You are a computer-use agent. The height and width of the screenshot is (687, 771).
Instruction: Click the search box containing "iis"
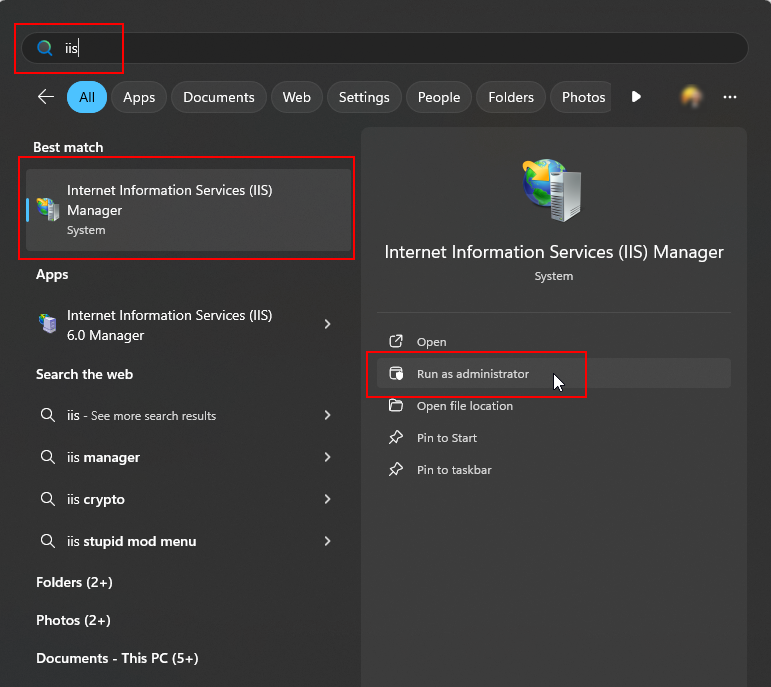pos(385,48)
